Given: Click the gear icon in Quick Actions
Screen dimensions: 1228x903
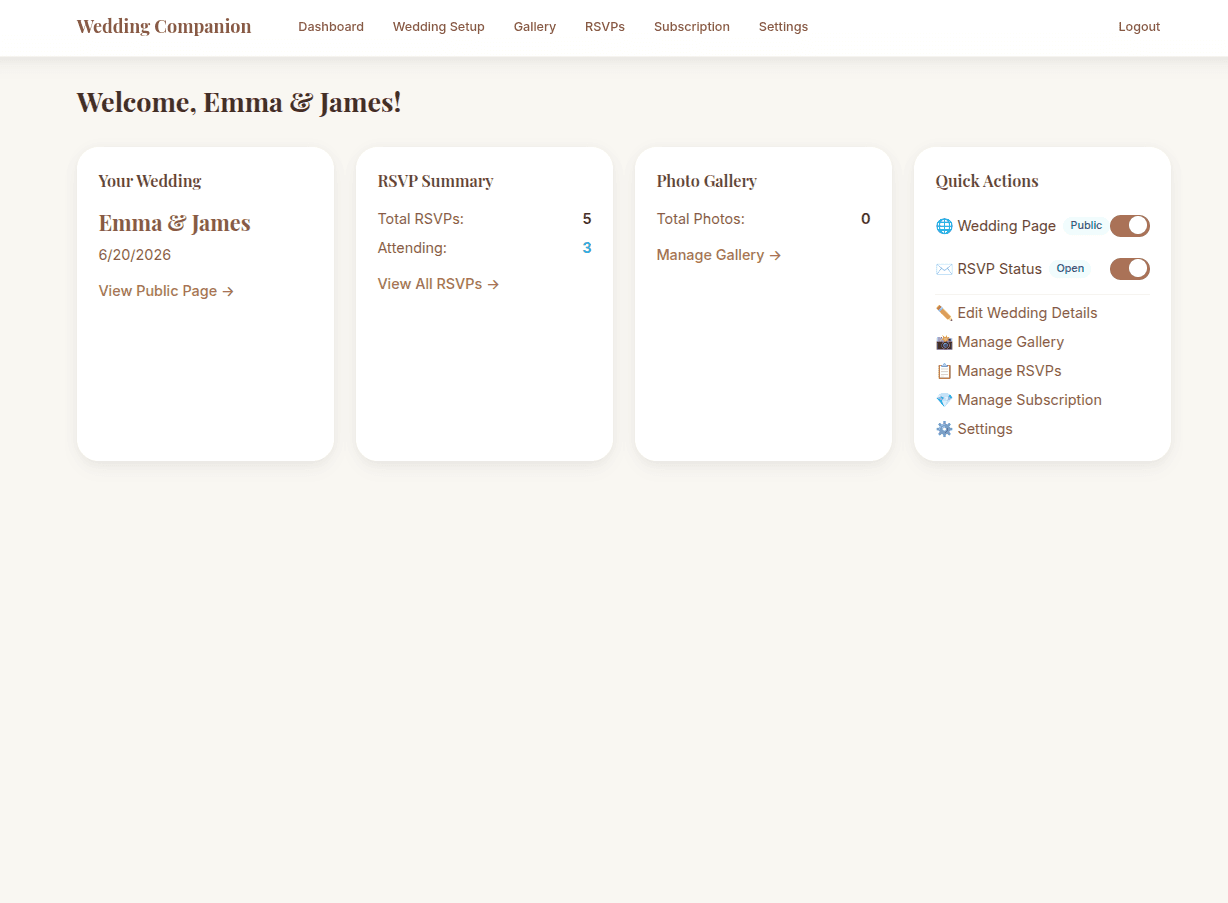Looking at the screenshot, I should 944,429.
